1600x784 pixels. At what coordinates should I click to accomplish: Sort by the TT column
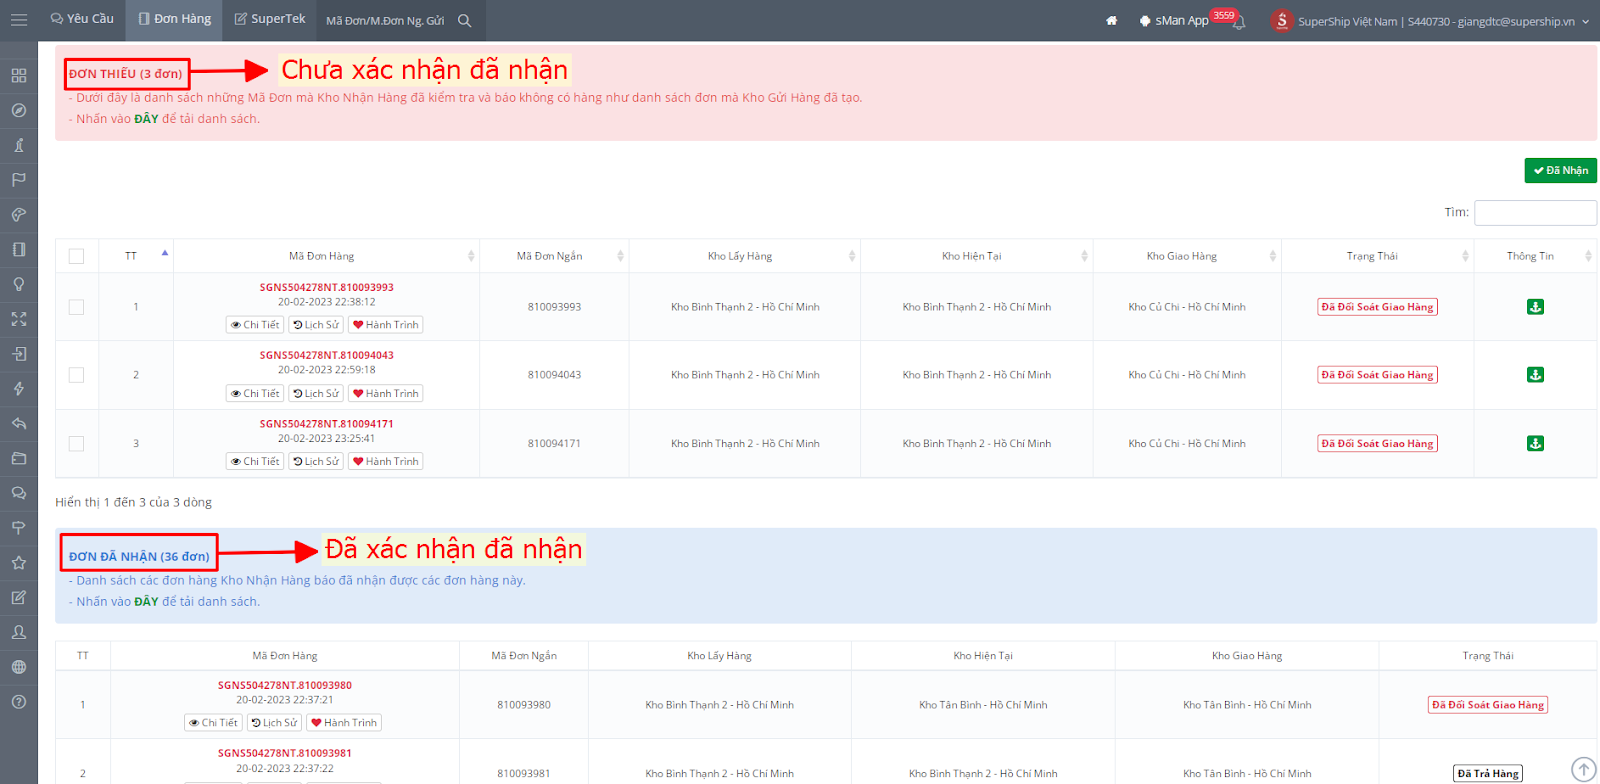coord(136,256)
